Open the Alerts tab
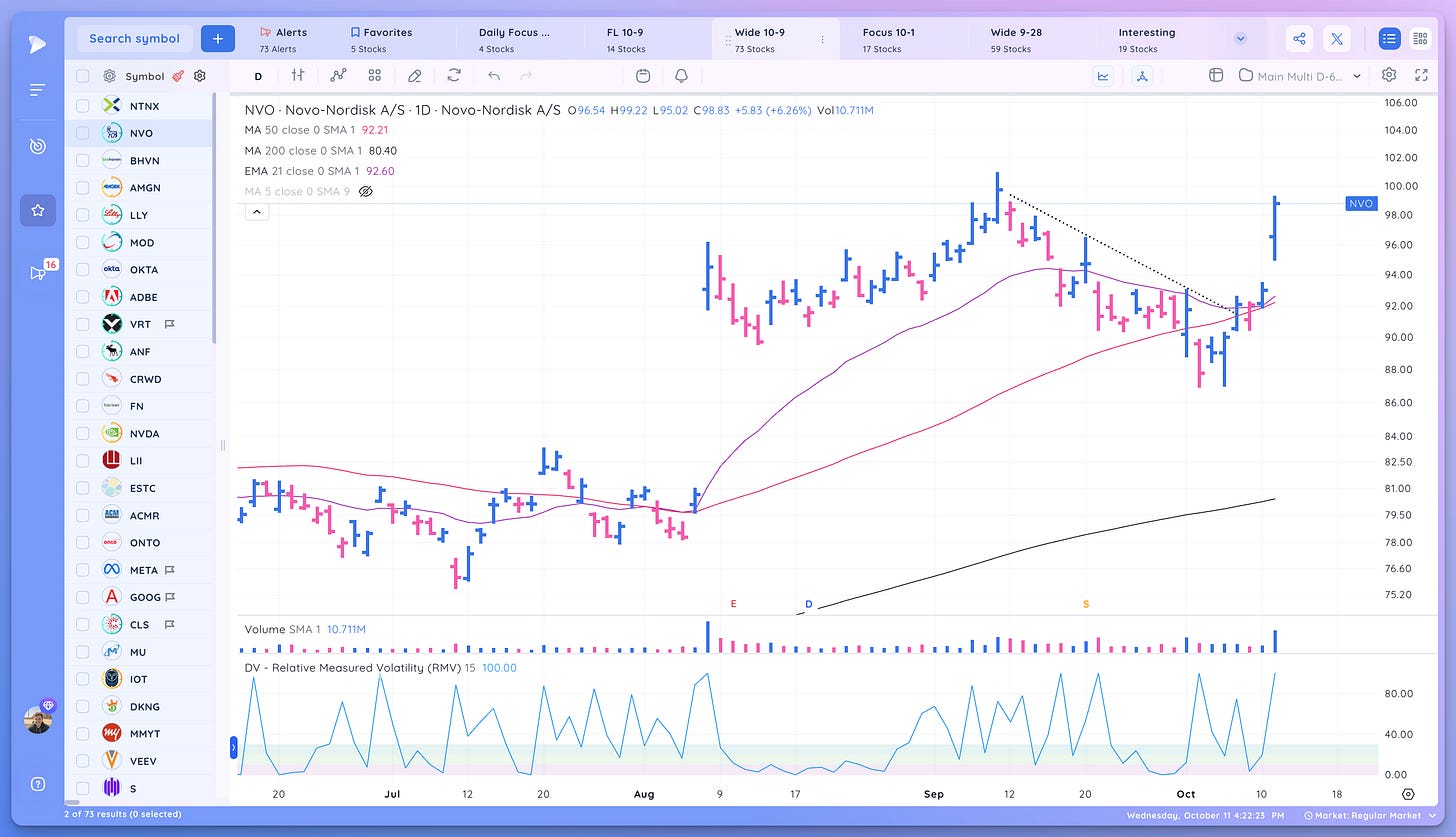 point(283,39)
